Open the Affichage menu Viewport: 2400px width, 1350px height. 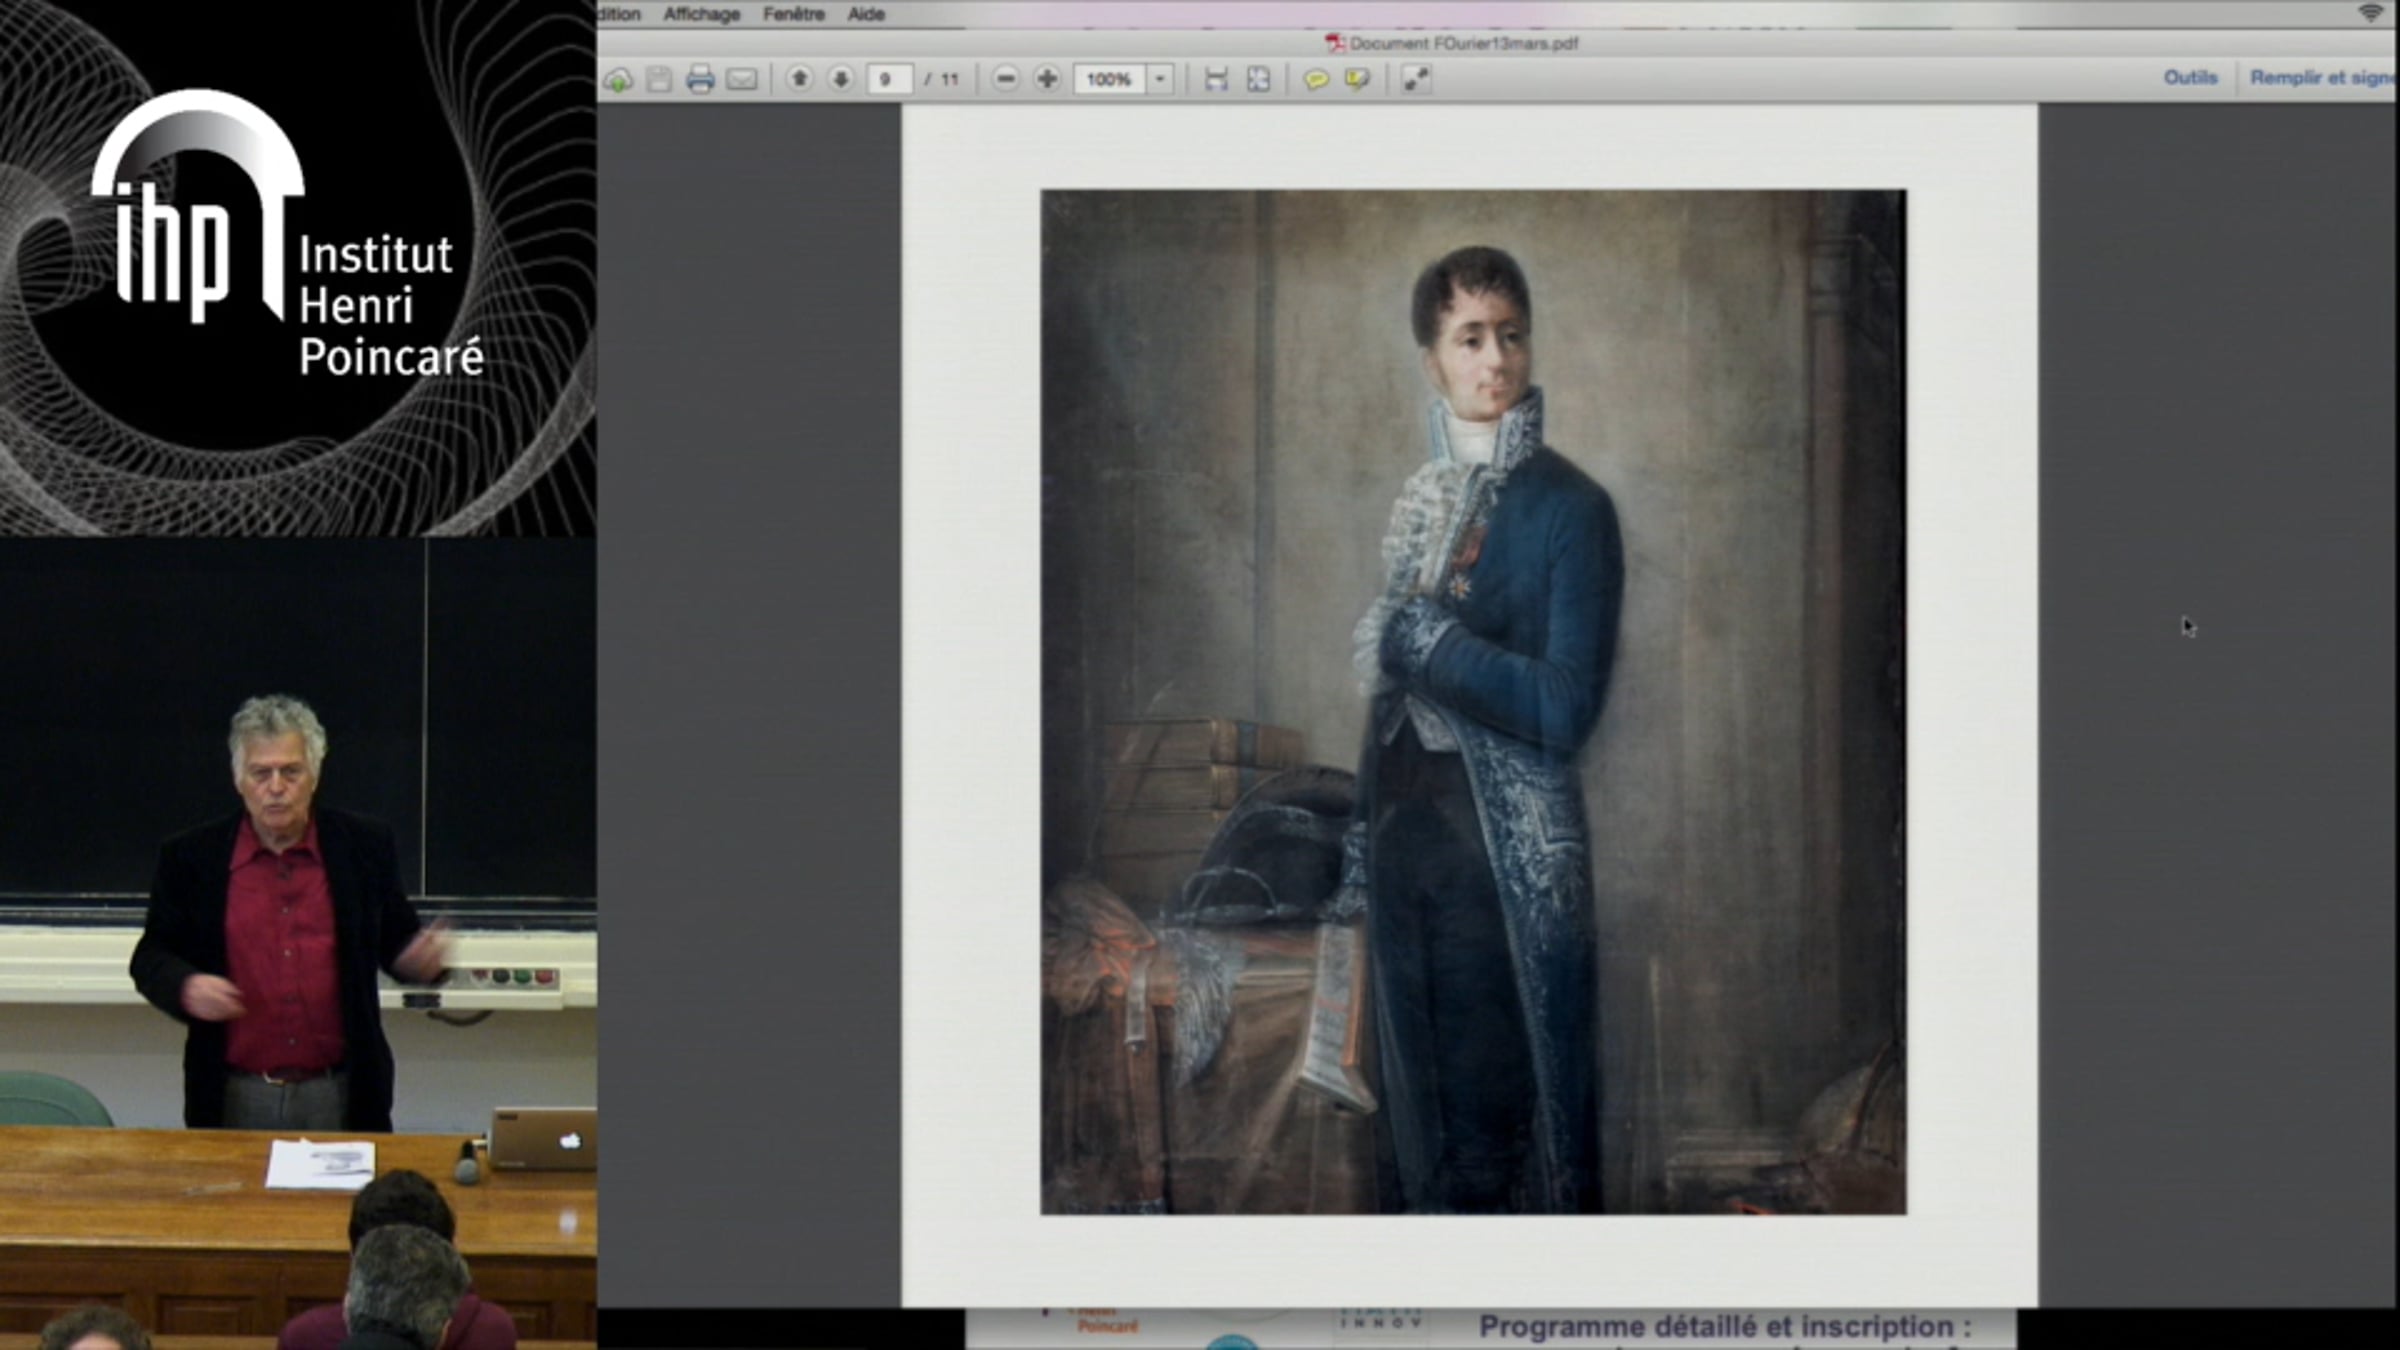pyautogui.click(x=702, y=14)
